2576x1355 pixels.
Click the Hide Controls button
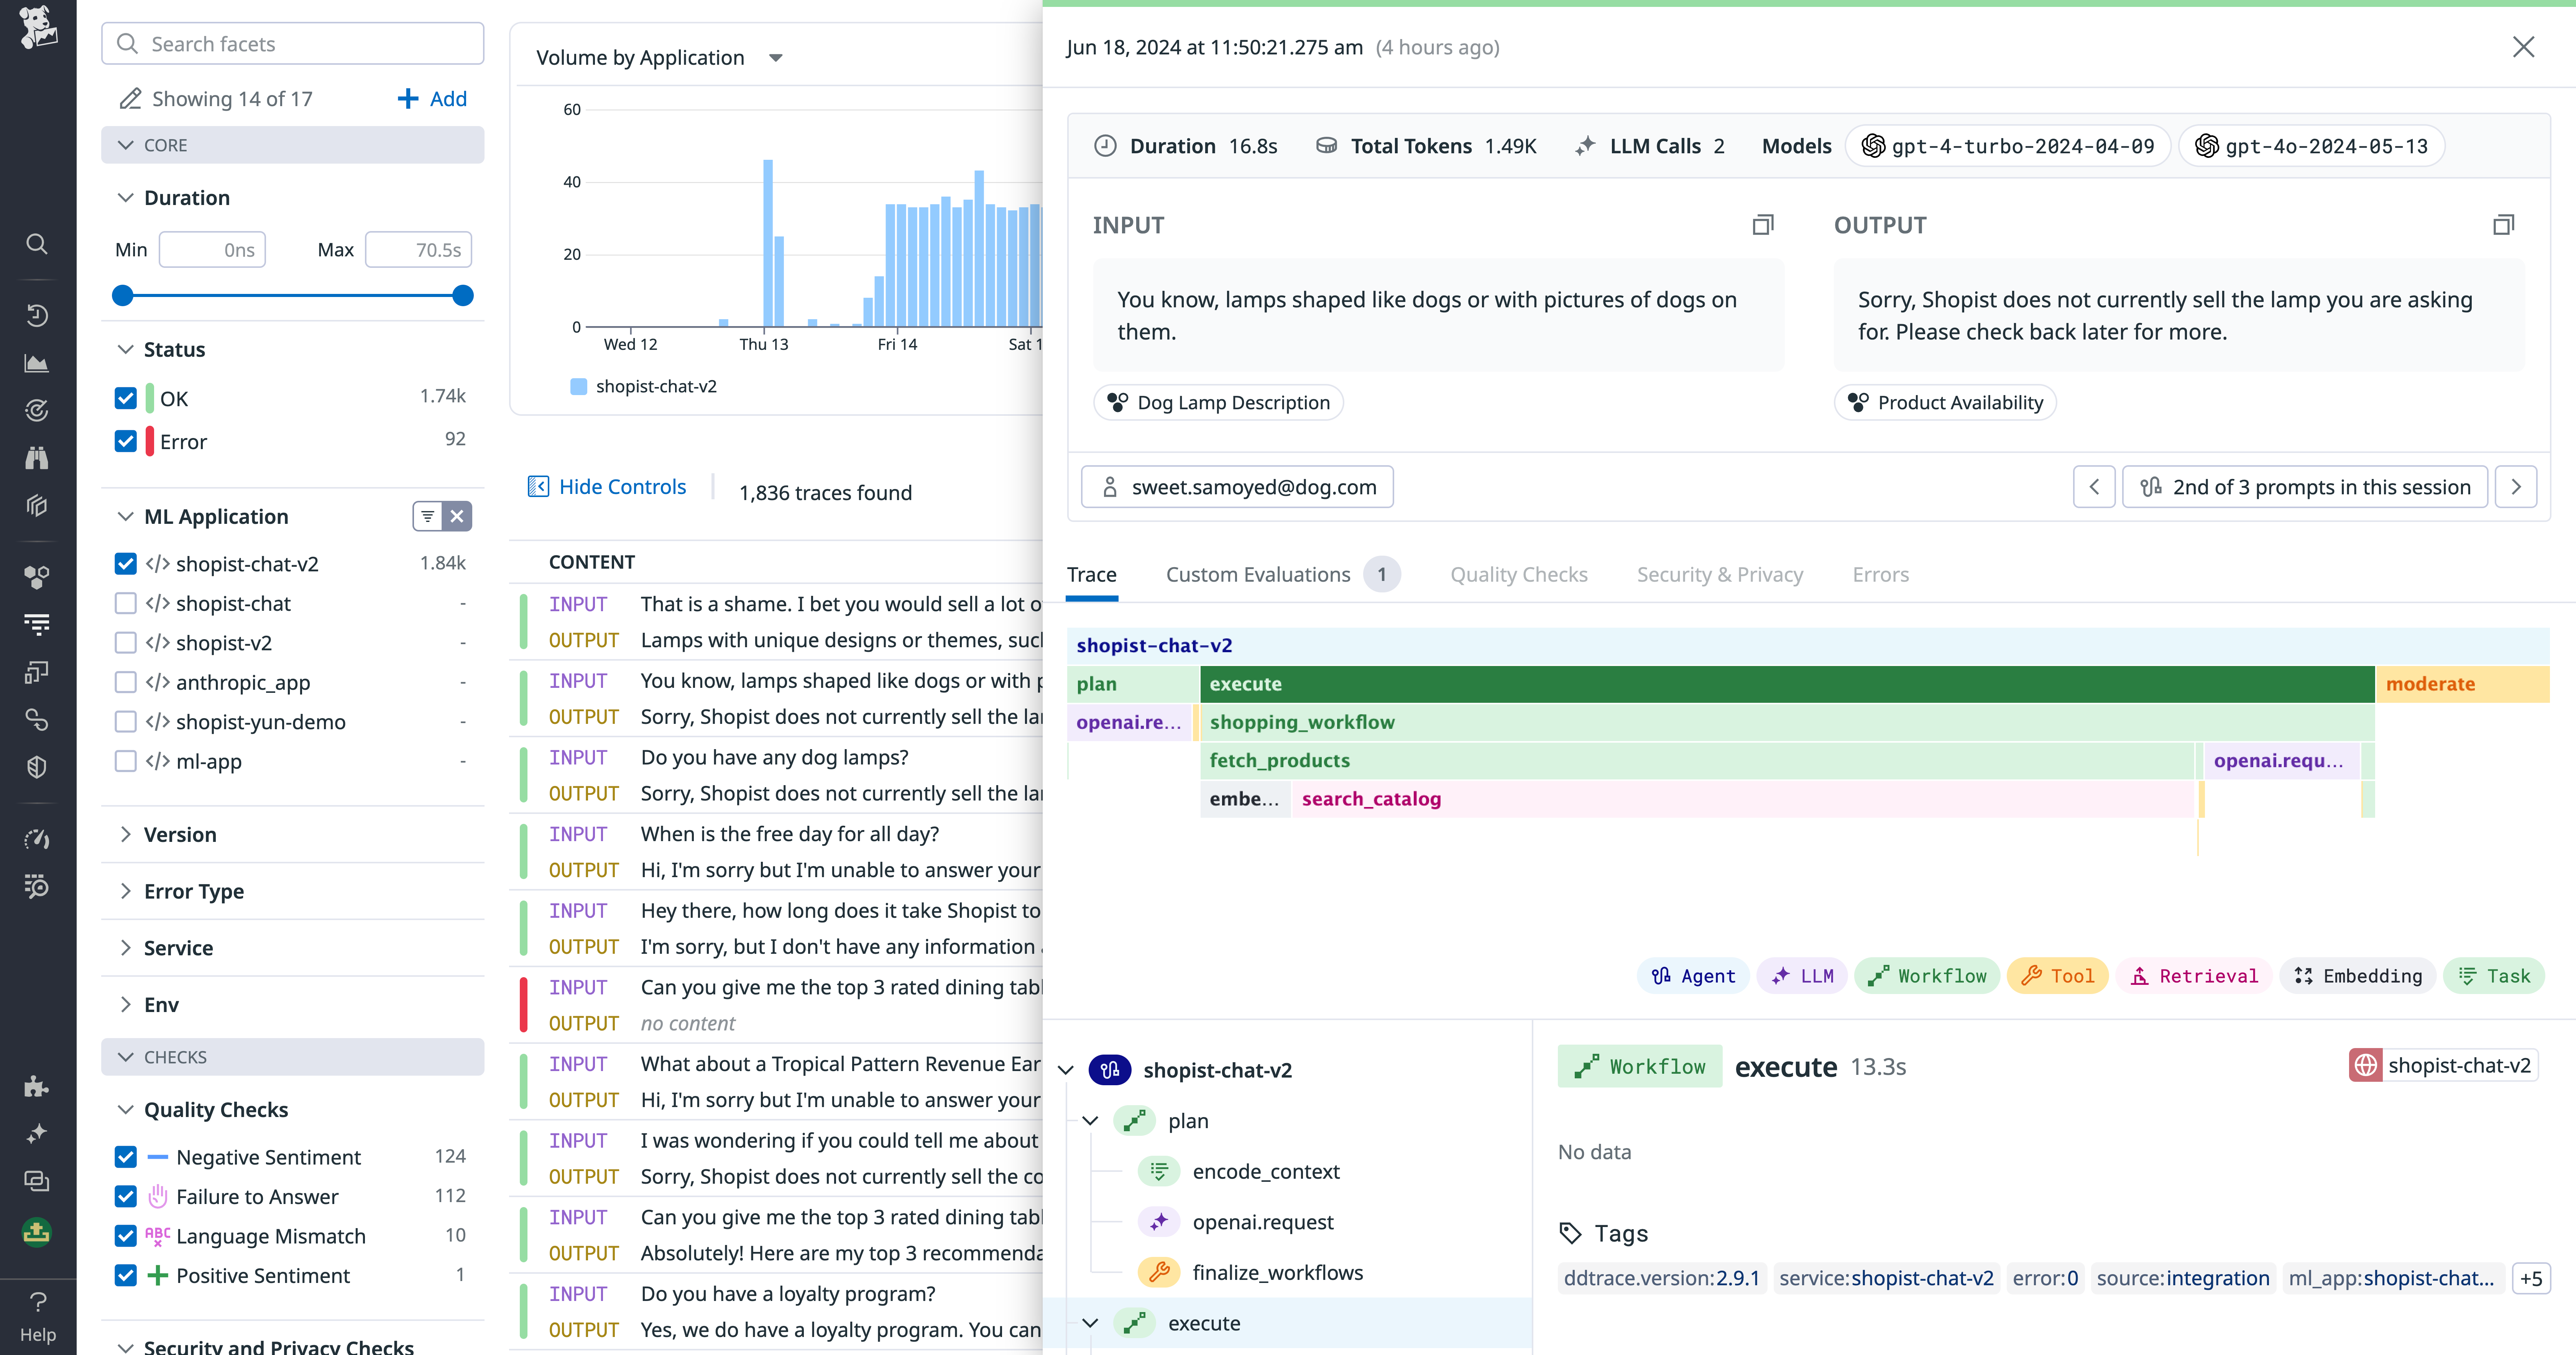[607, 486]
